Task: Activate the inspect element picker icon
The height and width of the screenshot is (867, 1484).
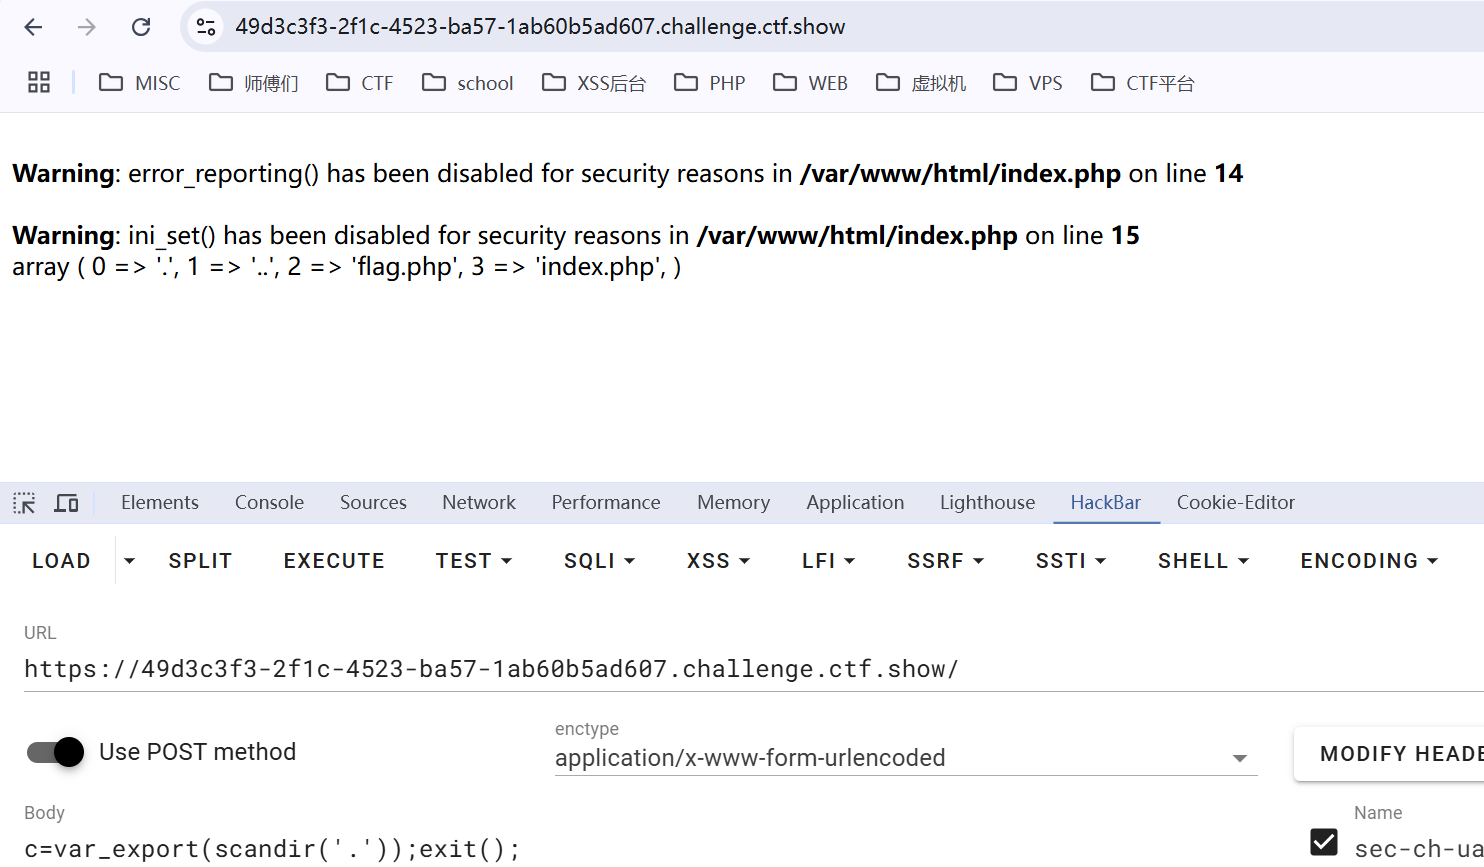Action: (24, 503)
